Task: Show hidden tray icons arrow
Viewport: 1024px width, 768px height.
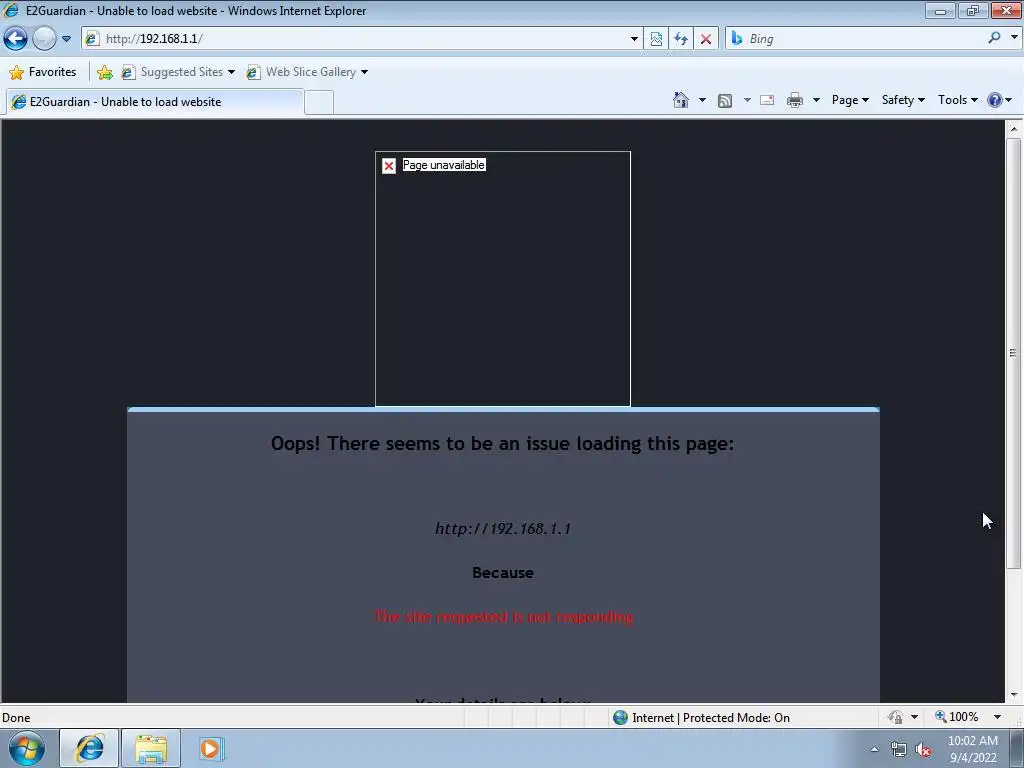Action: (x=874, y=750)
